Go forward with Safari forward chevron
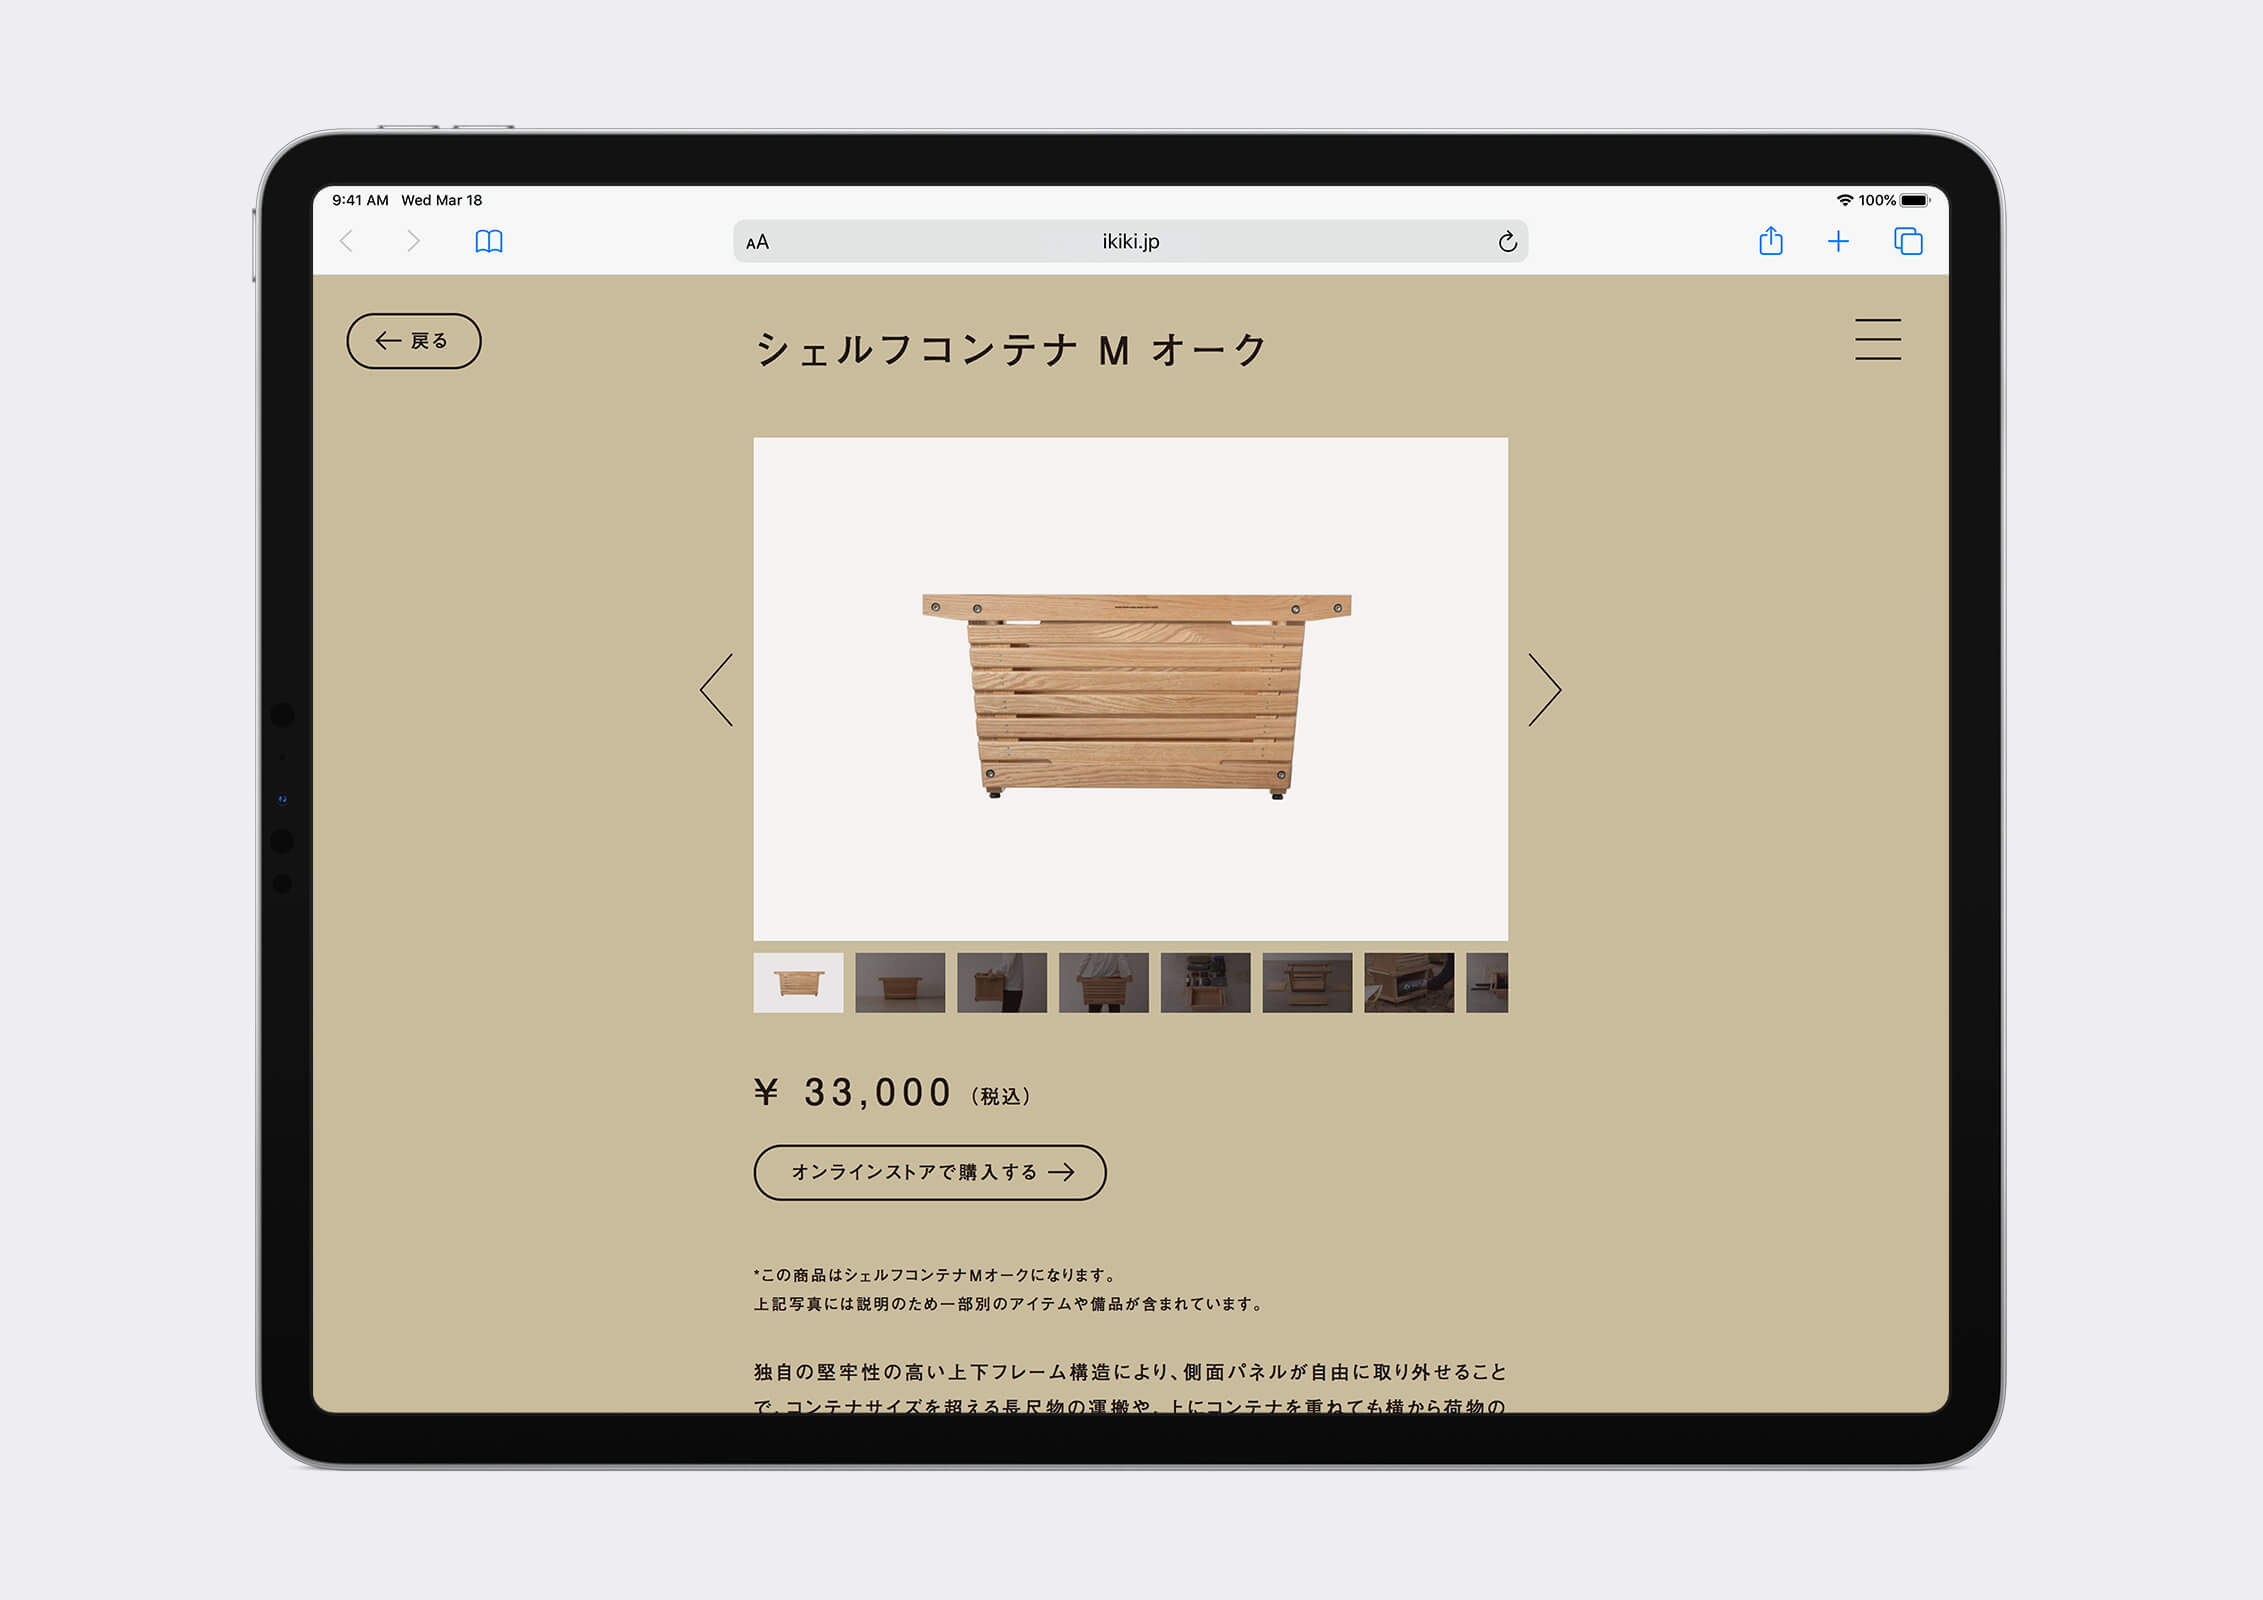 tap(413, 241)
